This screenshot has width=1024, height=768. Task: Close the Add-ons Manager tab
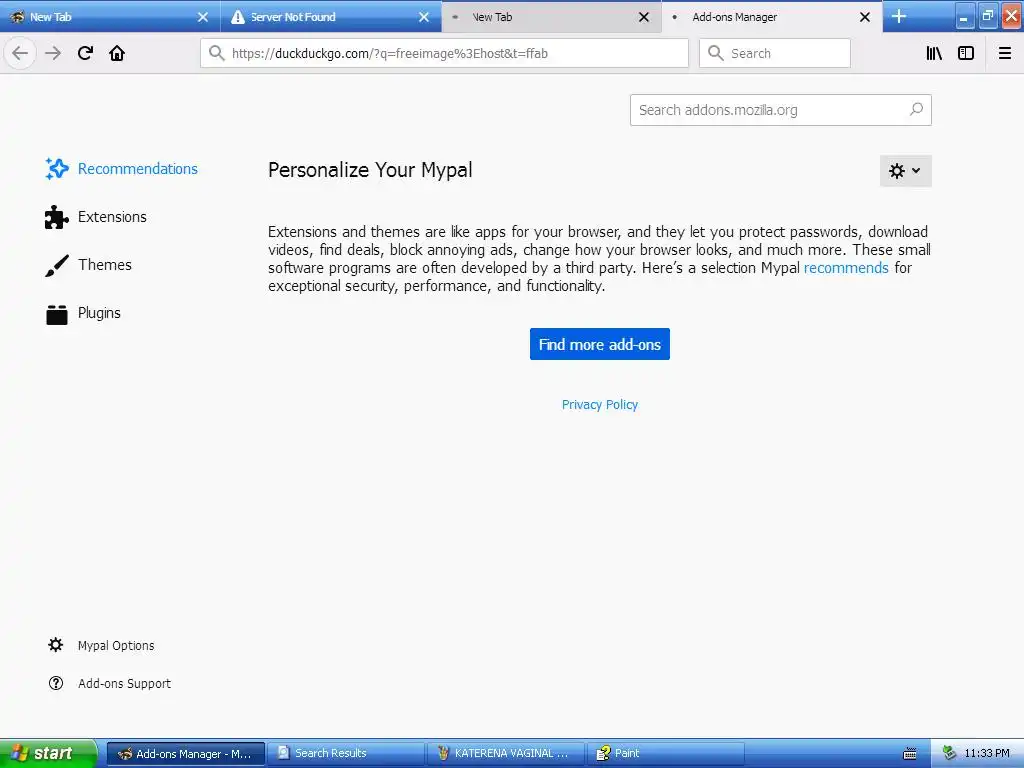point(865,17)
